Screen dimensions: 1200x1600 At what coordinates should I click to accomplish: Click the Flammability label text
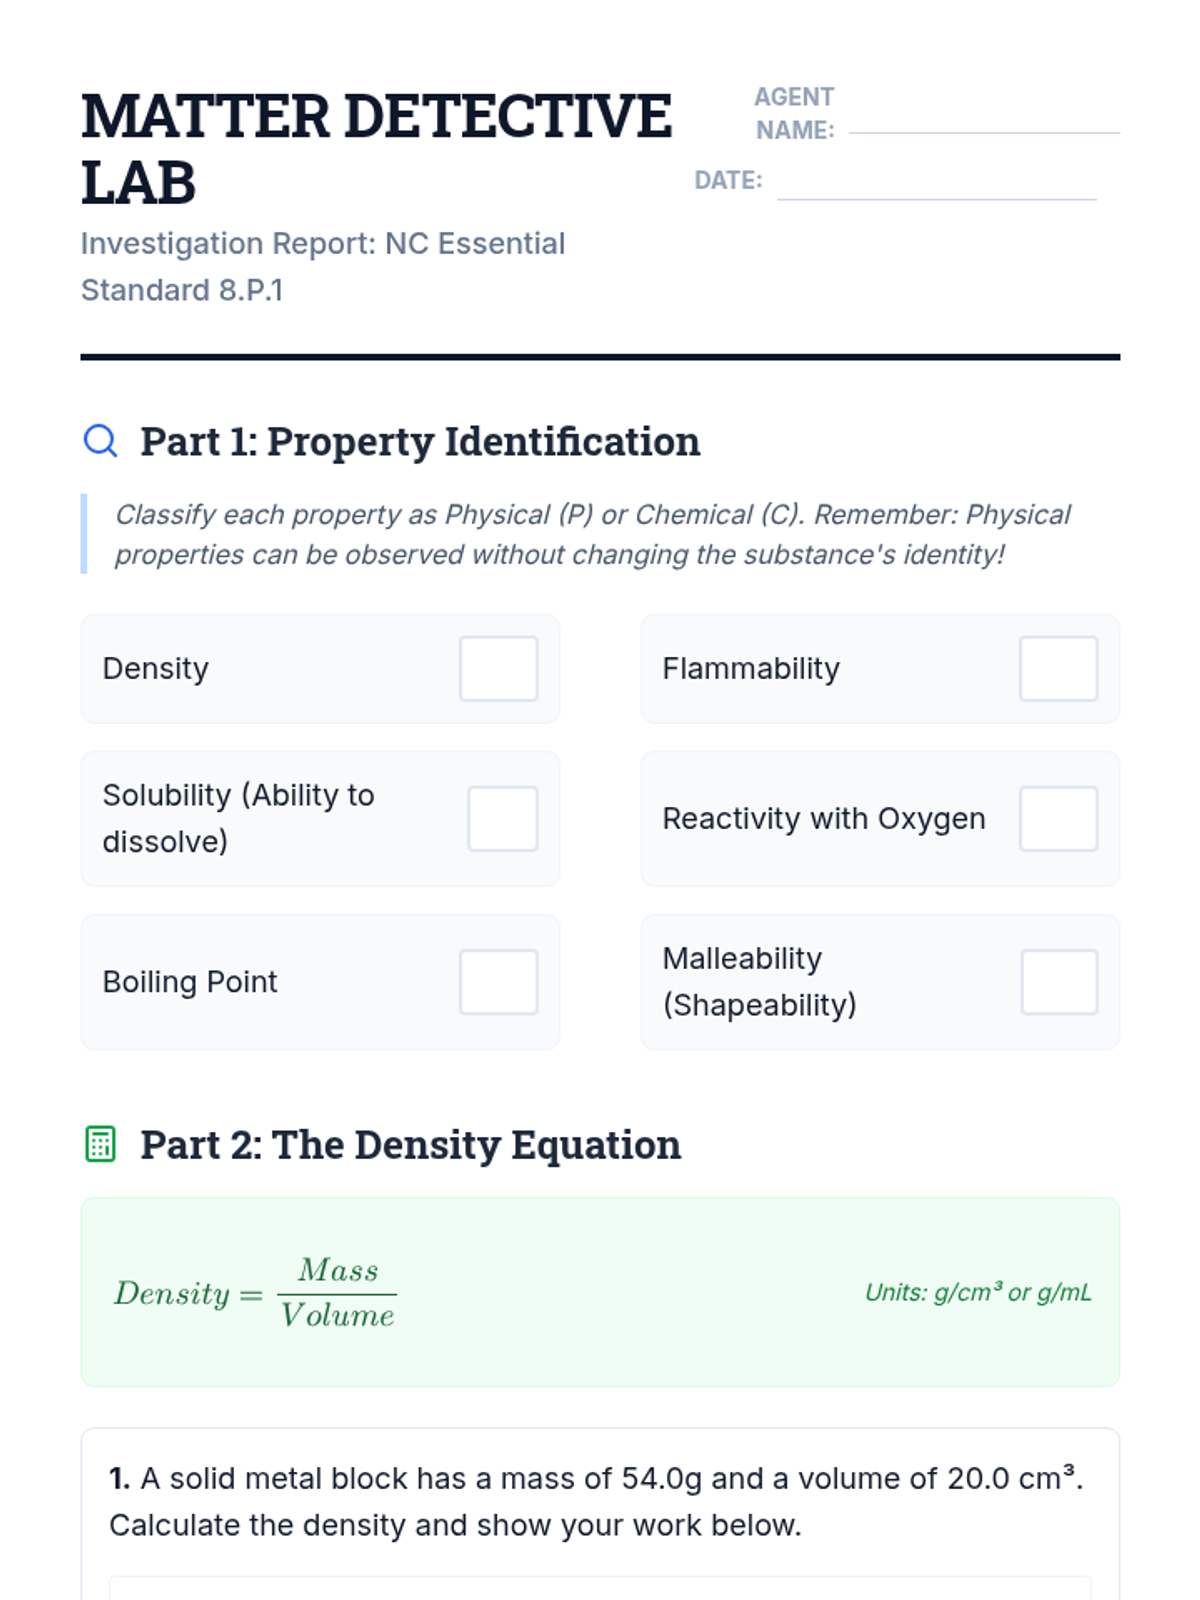(x=751, y=668)
